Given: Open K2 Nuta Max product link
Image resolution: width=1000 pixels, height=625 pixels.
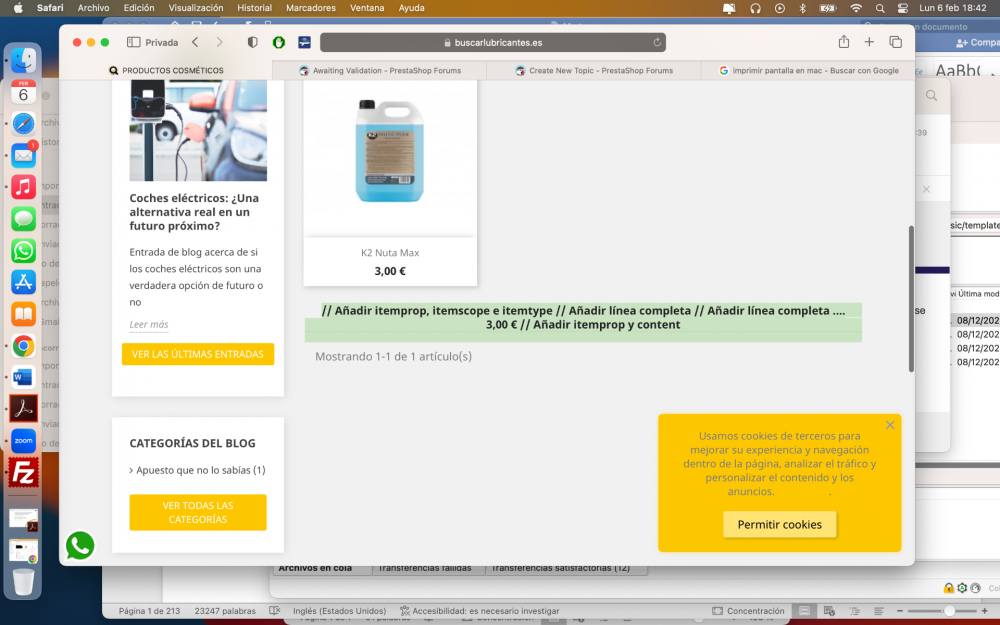Looking at the screenshot, I should (x=390, y=253).
